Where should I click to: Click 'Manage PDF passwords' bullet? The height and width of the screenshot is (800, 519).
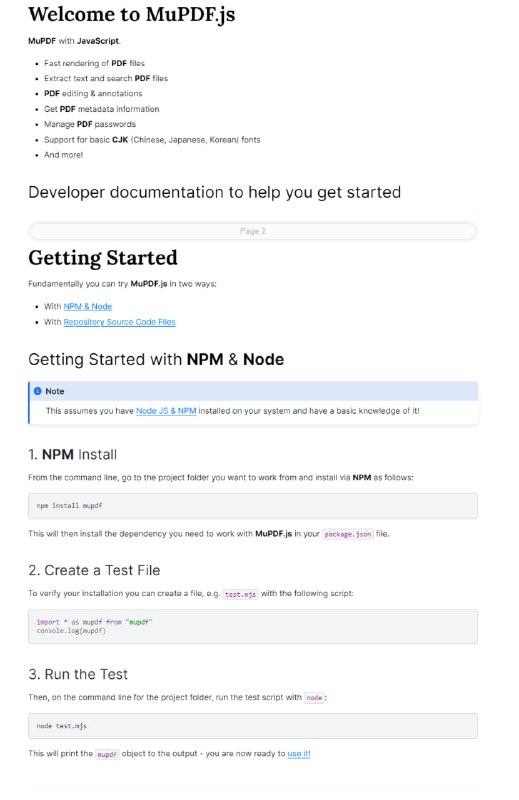pos(90,124)
